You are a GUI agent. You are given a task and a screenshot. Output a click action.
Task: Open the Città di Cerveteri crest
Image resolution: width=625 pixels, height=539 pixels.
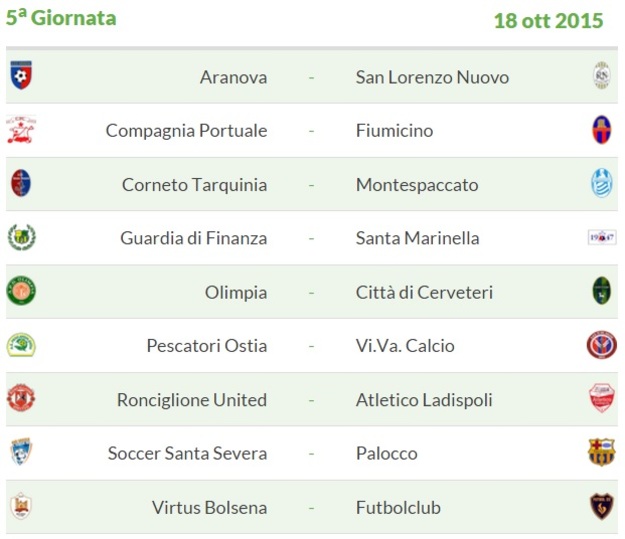pyautogui.click(x=601, y=291)
